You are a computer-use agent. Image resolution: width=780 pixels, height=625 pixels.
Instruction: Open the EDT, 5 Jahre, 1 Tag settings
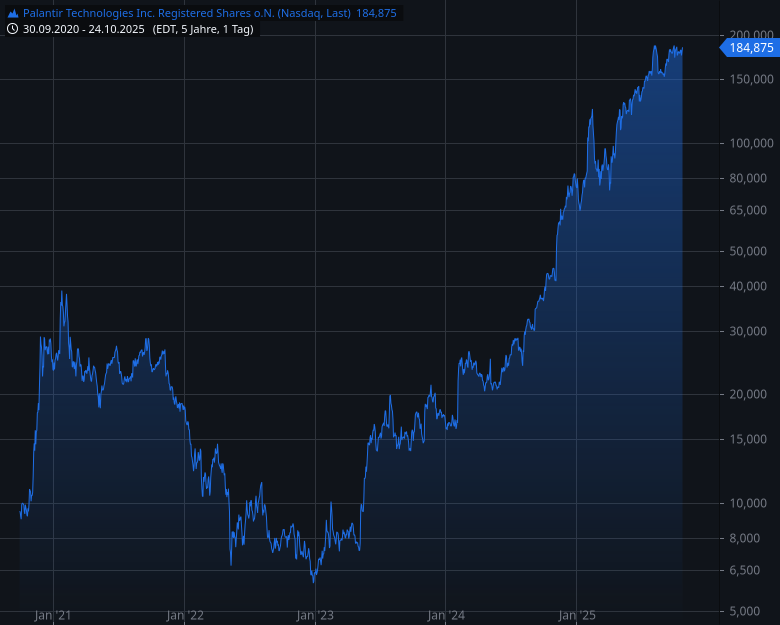click(x=203, y=30)
